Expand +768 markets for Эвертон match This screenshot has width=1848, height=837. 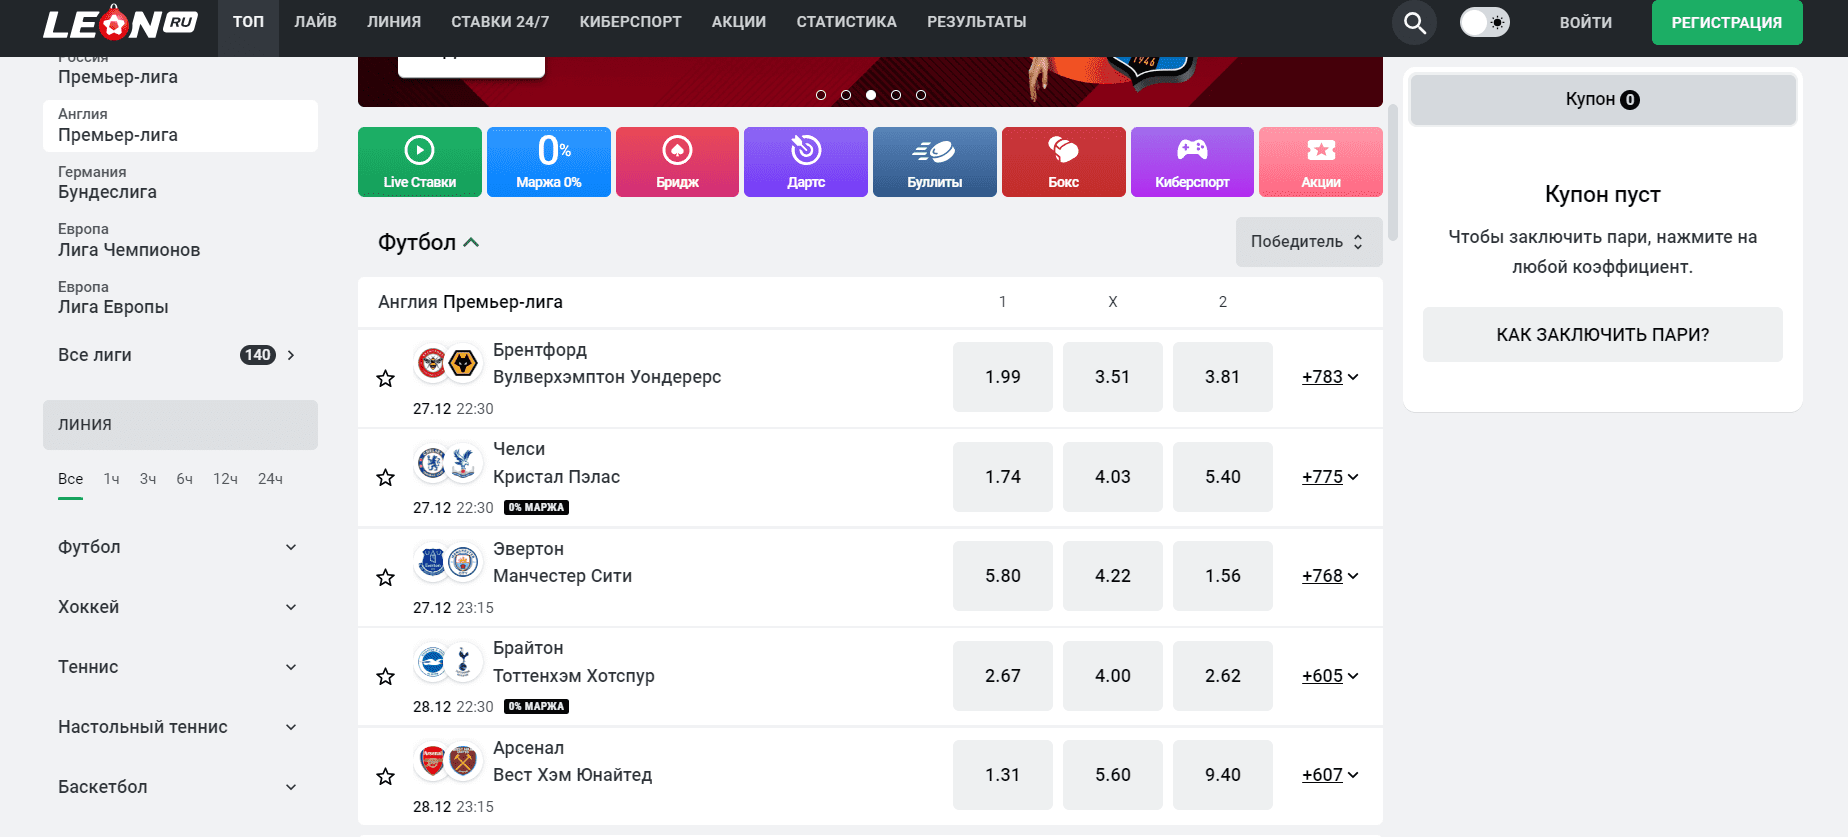(1330, 576)
